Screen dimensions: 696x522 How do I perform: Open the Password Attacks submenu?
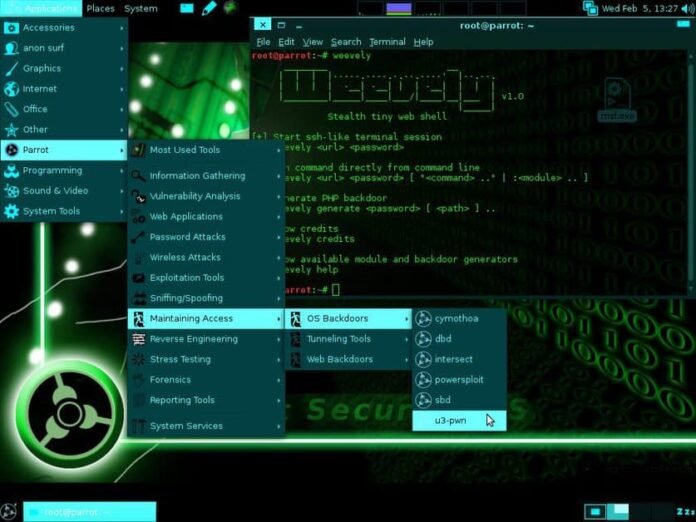click(x=206, y=237)
